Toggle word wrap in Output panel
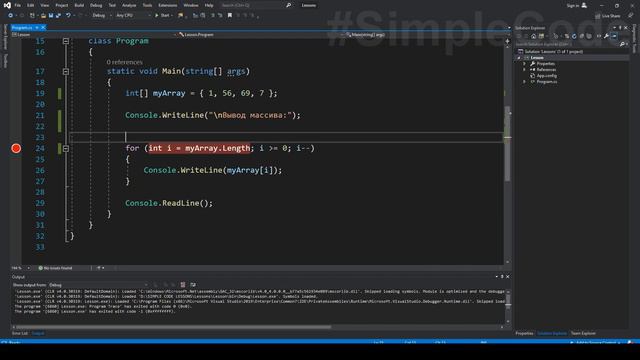 pos(193,285)
